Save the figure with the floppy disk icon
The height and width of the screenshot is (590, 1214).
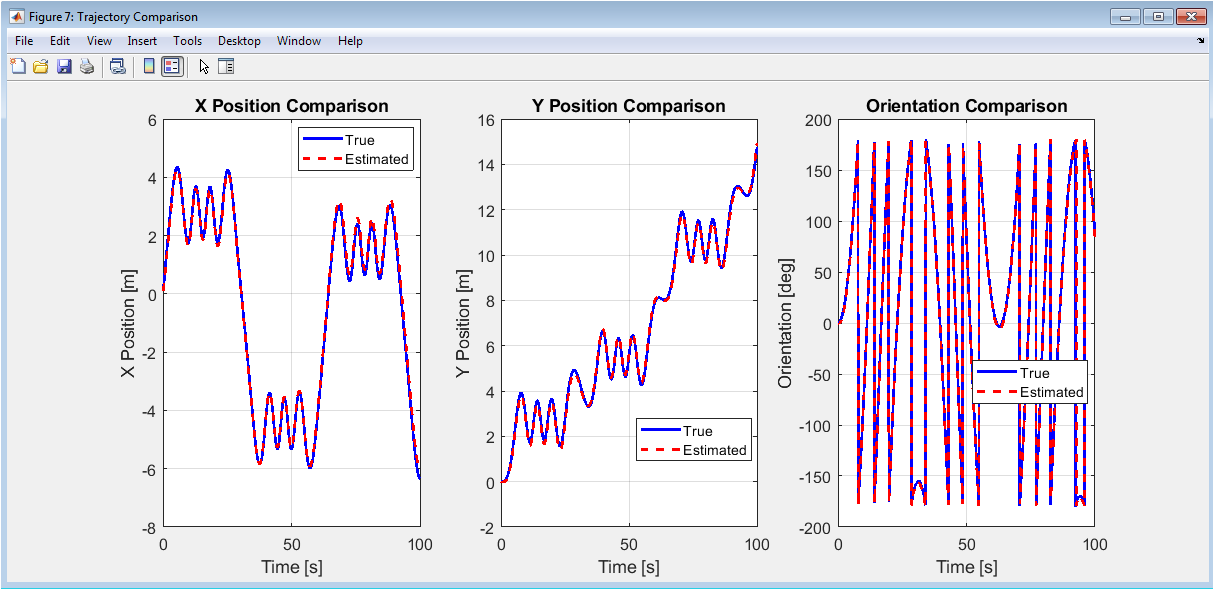point(64,67)
